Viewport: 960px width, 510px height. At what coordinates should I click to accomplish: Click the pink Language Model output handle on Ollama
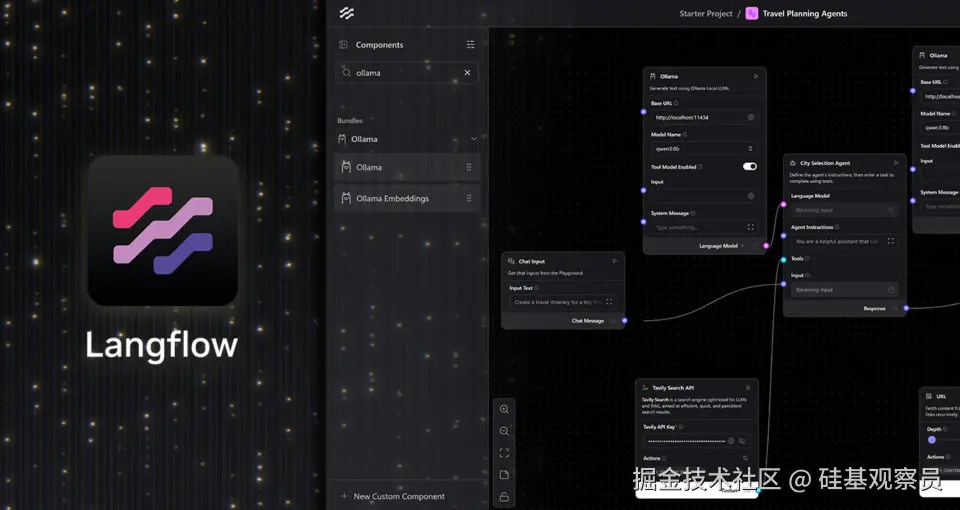[x=766, y=246]
